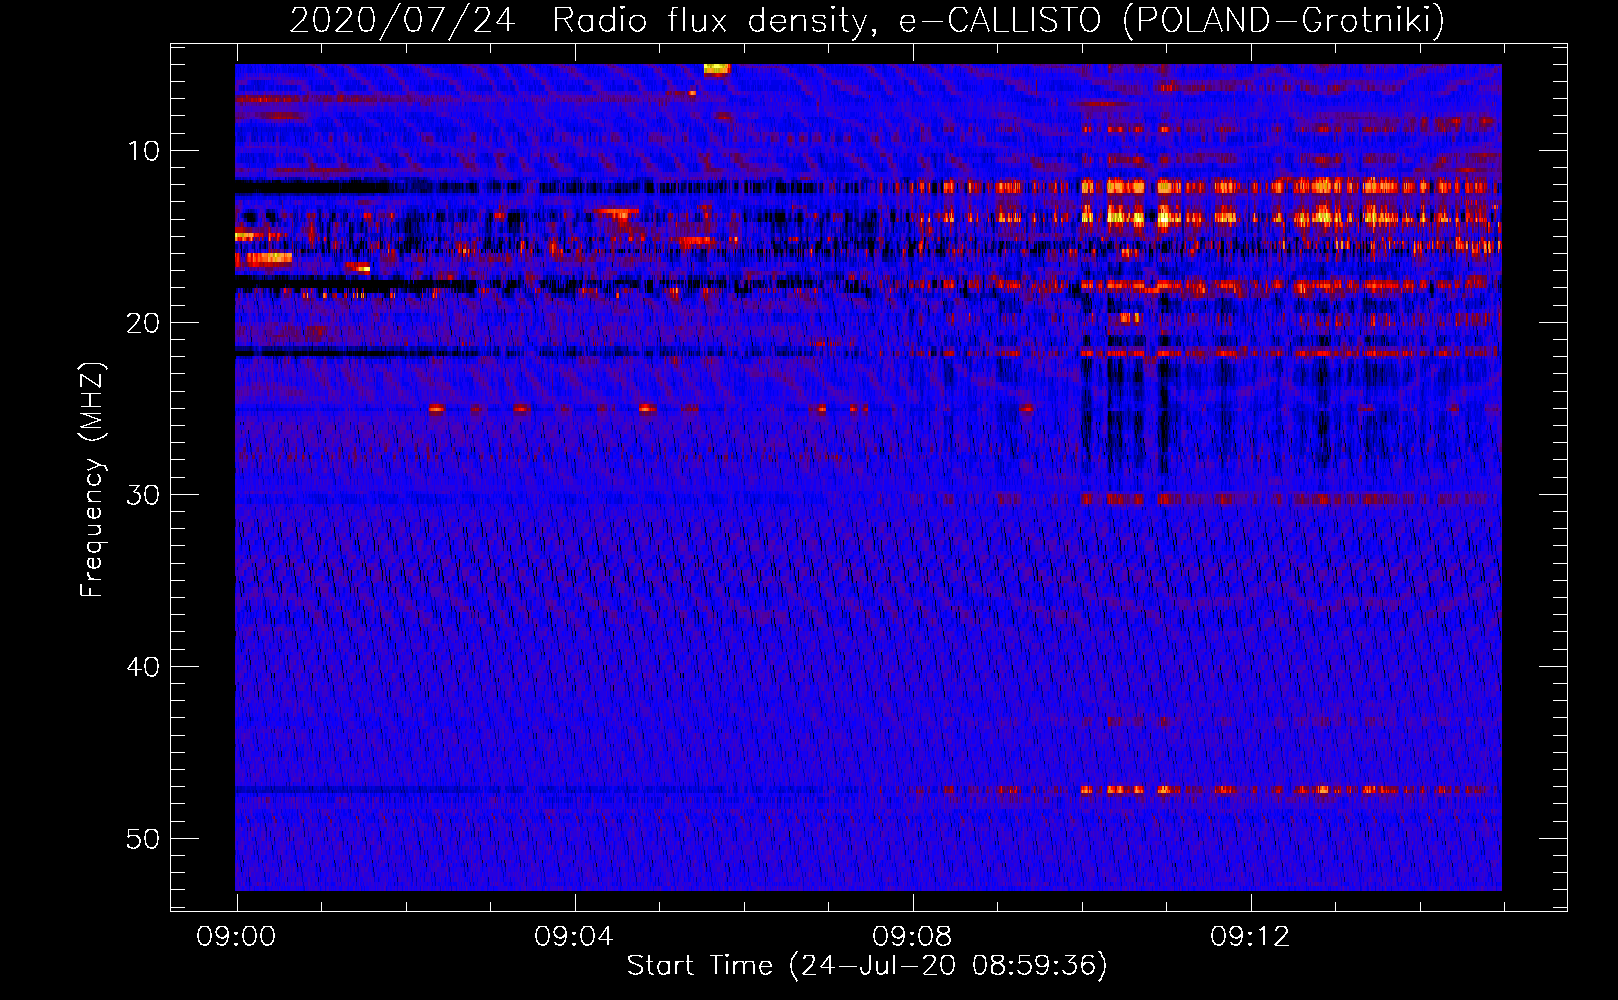Click the 09:00 time tick label
Screen dimensions: 1618x1000
(236, 937)
